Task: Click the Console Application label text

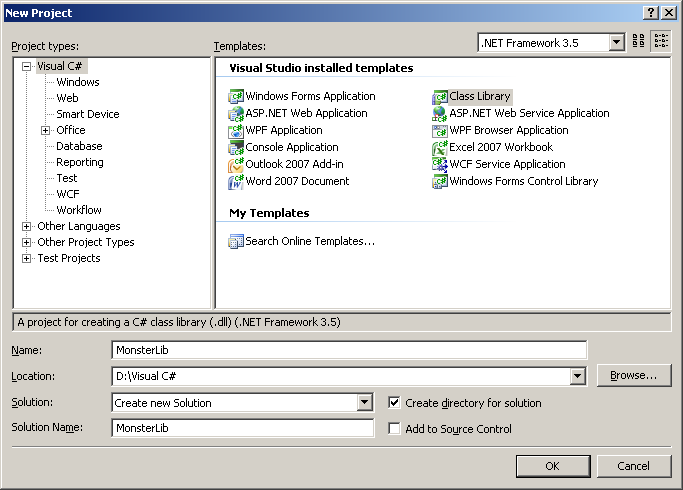Action: [x=292, y=147]
